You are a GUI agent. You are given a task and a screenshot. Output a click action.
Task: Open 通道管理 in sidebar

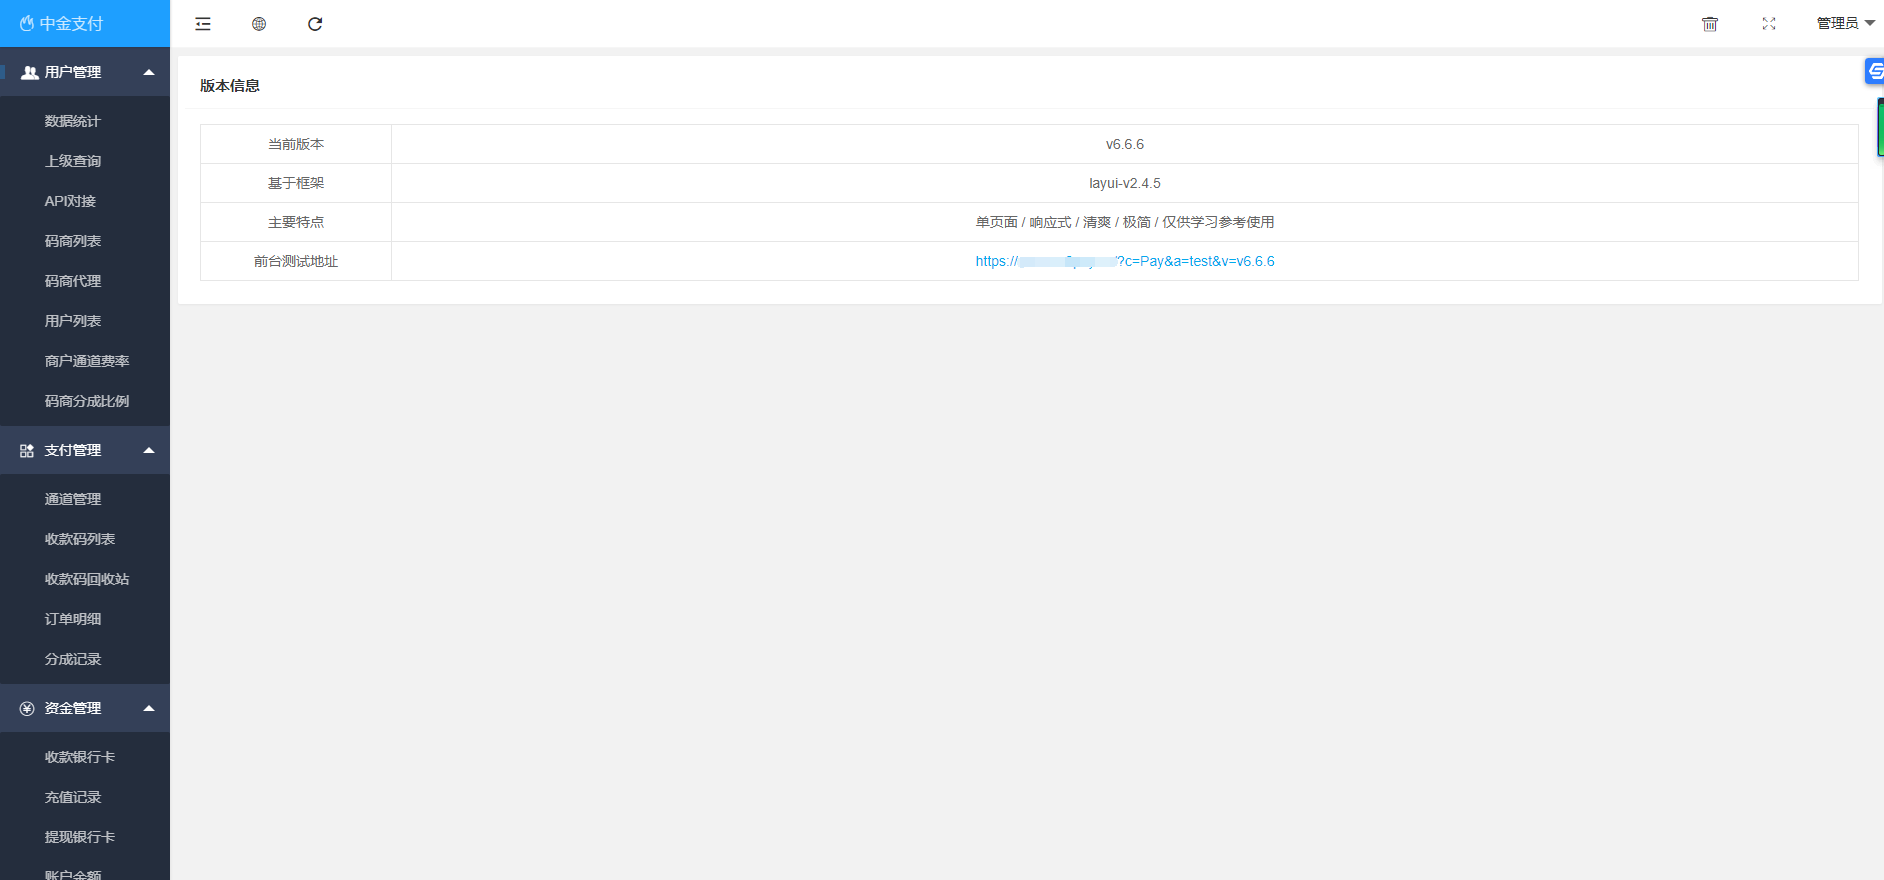point(73,499)
